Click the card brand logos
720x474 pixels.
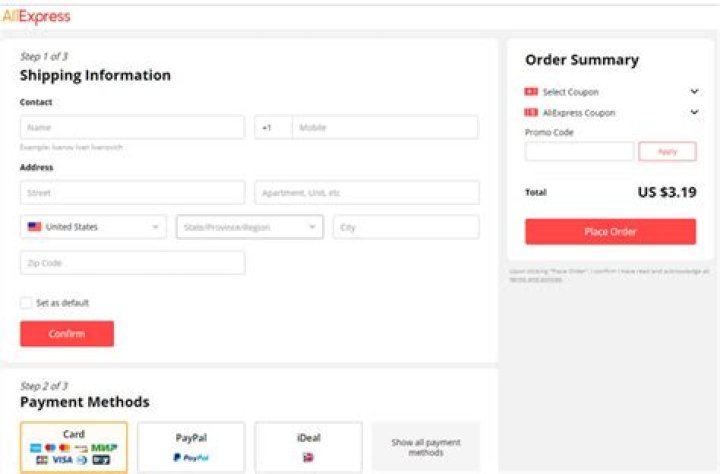[74, 453]
